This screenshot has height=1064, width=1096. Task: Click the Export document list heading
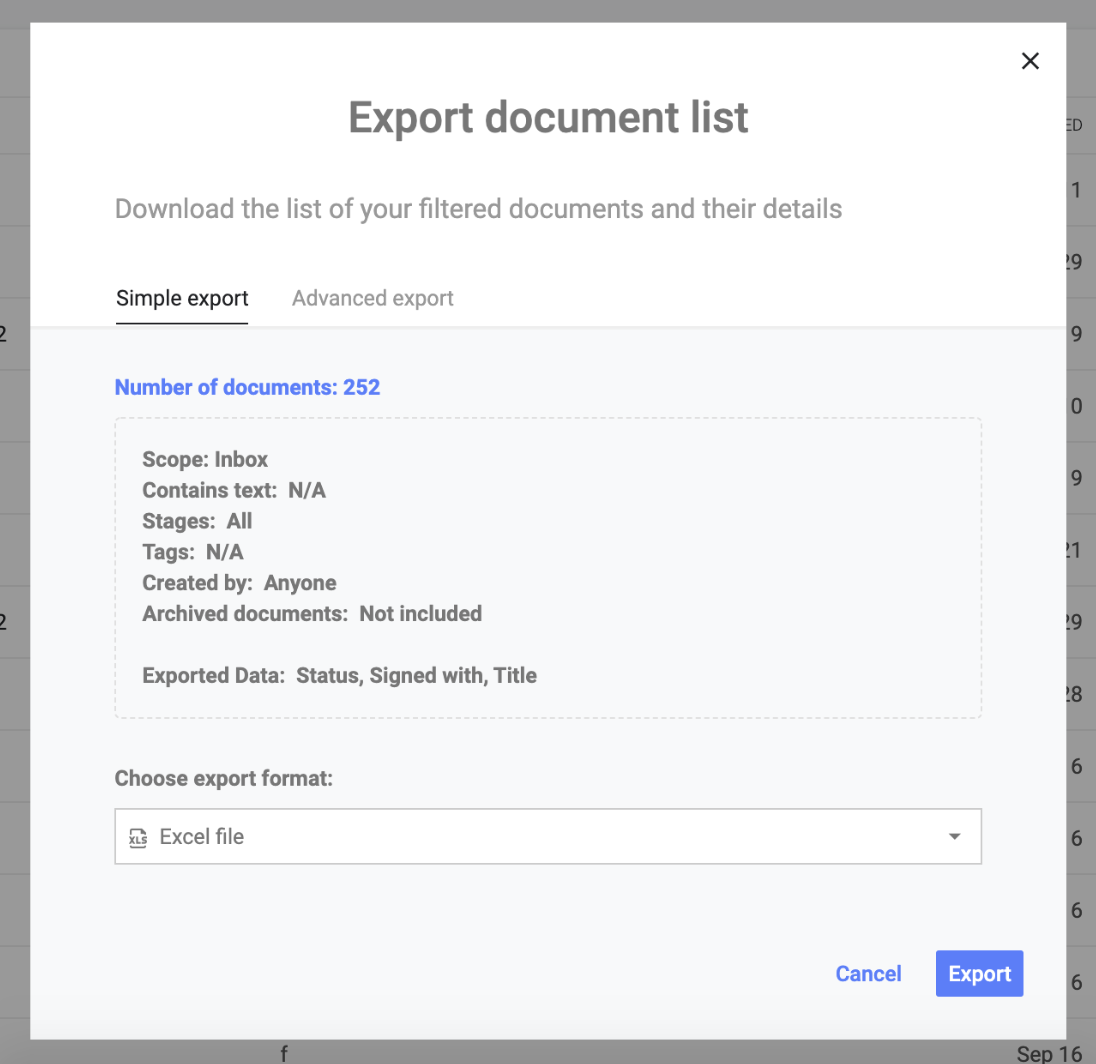pos(548,117)
